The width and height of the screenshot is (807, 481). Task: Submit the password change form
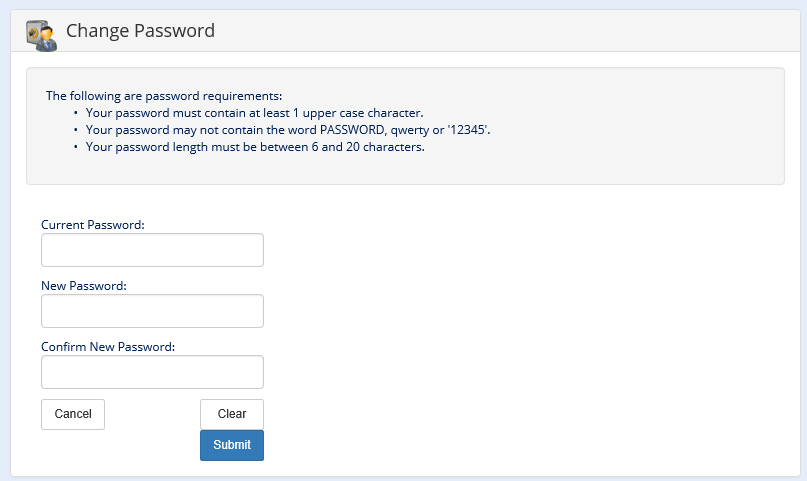tap(232, 445)
